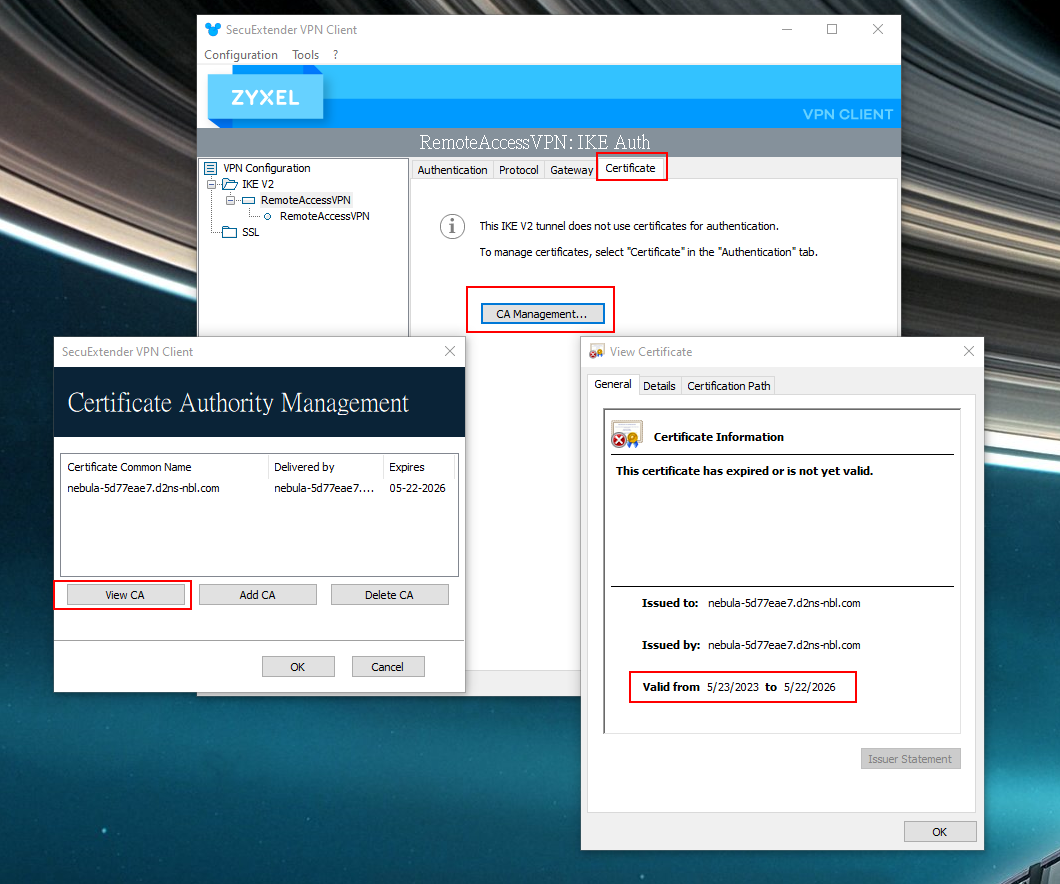Click the 5/22/2026 valid to date
This screenshot has height=884, width=1060.
click(x=810, y=687)
